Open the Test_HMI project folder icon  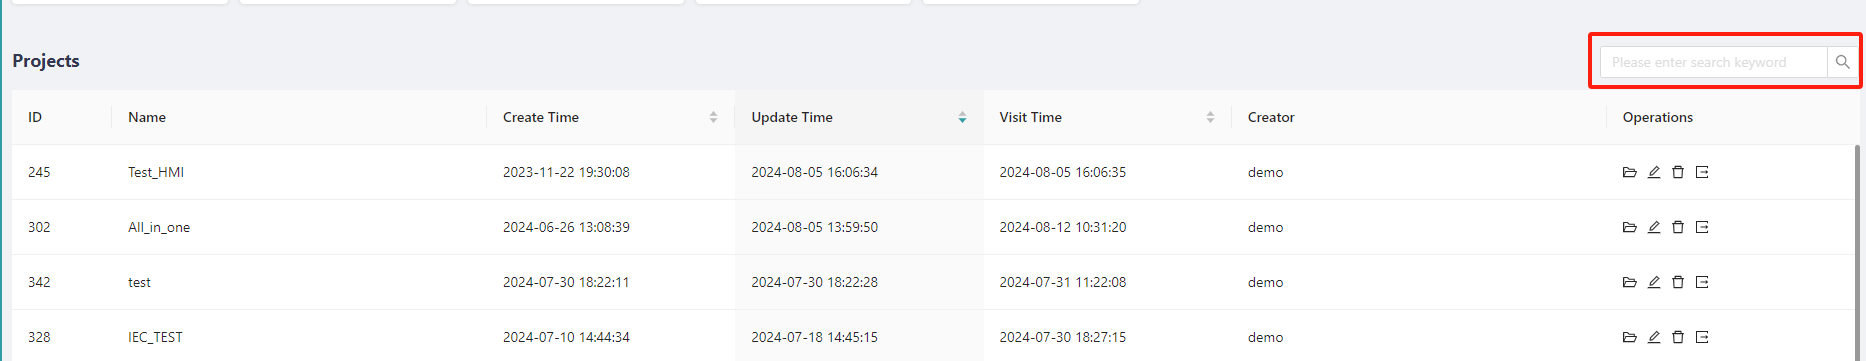coord(1629,172)
